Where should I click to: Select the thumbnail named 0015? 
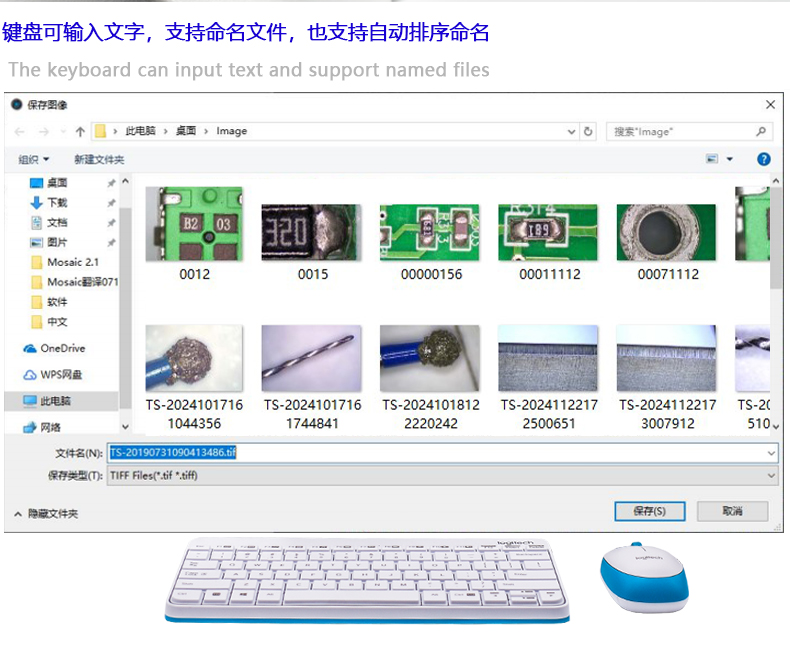pyautogui.click(x=312, y=235)
